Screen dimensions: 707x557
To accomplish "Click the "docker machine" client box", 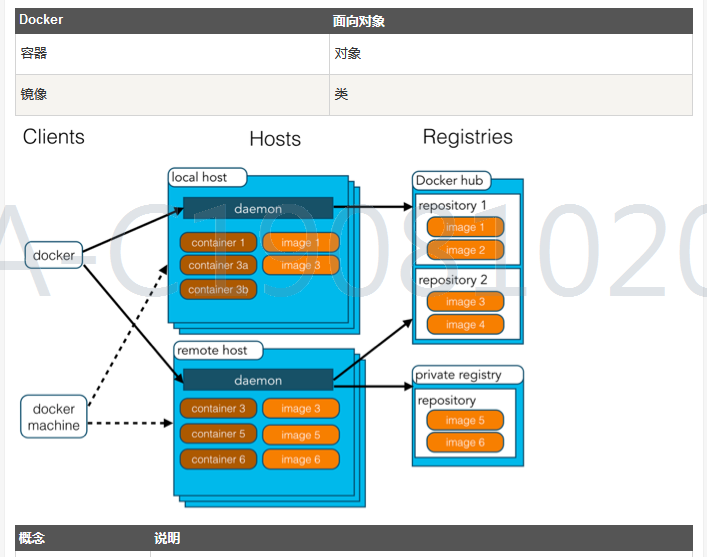I will pos(54,417).
